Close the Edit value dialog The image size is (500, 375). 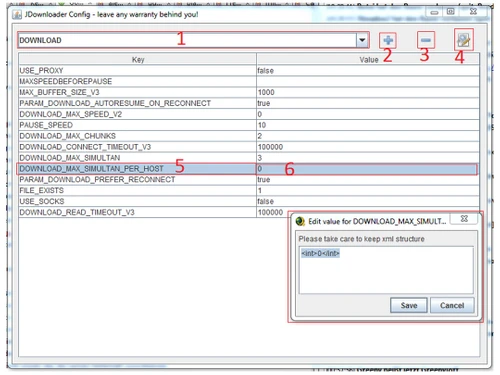click(x=464, y=219)
